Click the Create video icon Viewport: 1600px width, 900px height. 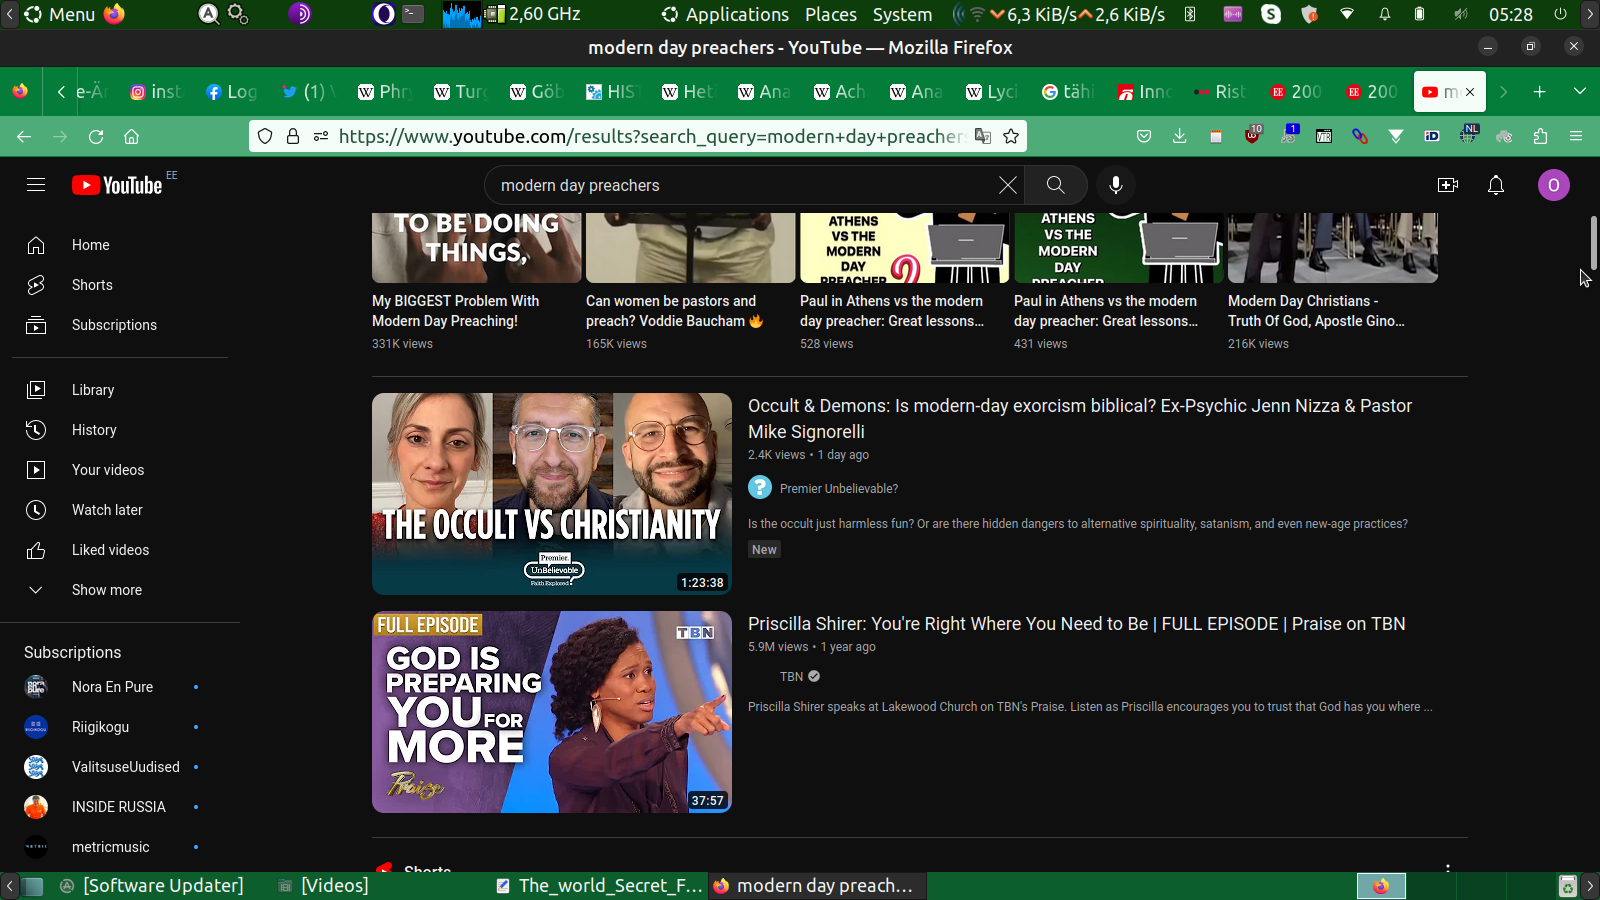point(1447,185)
